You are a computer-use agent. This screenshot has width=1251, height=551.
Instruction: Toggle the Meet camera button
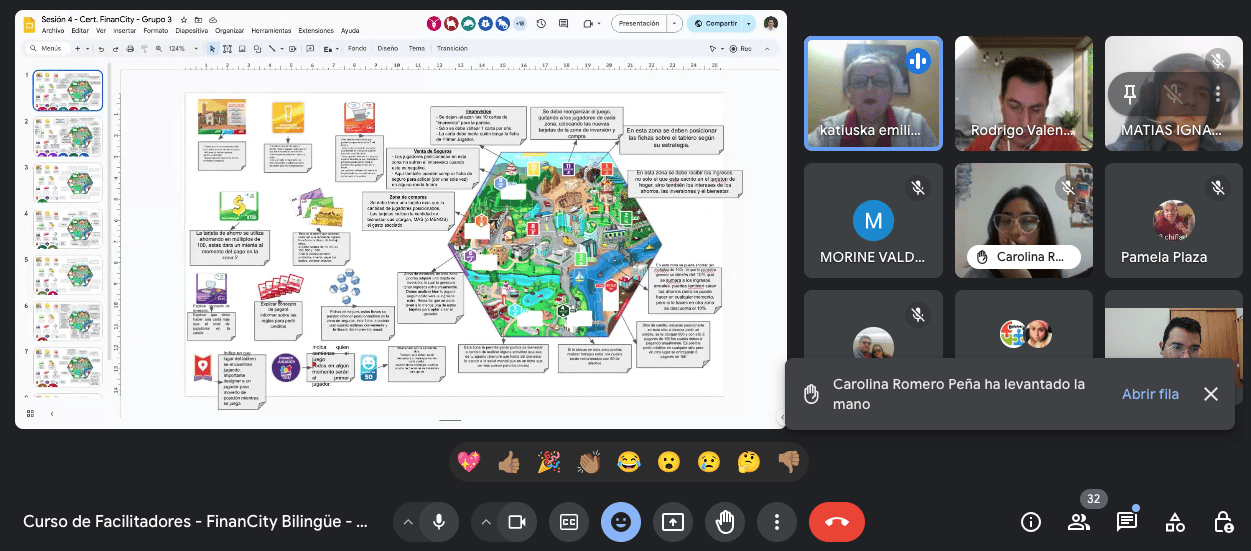(516, 521)
